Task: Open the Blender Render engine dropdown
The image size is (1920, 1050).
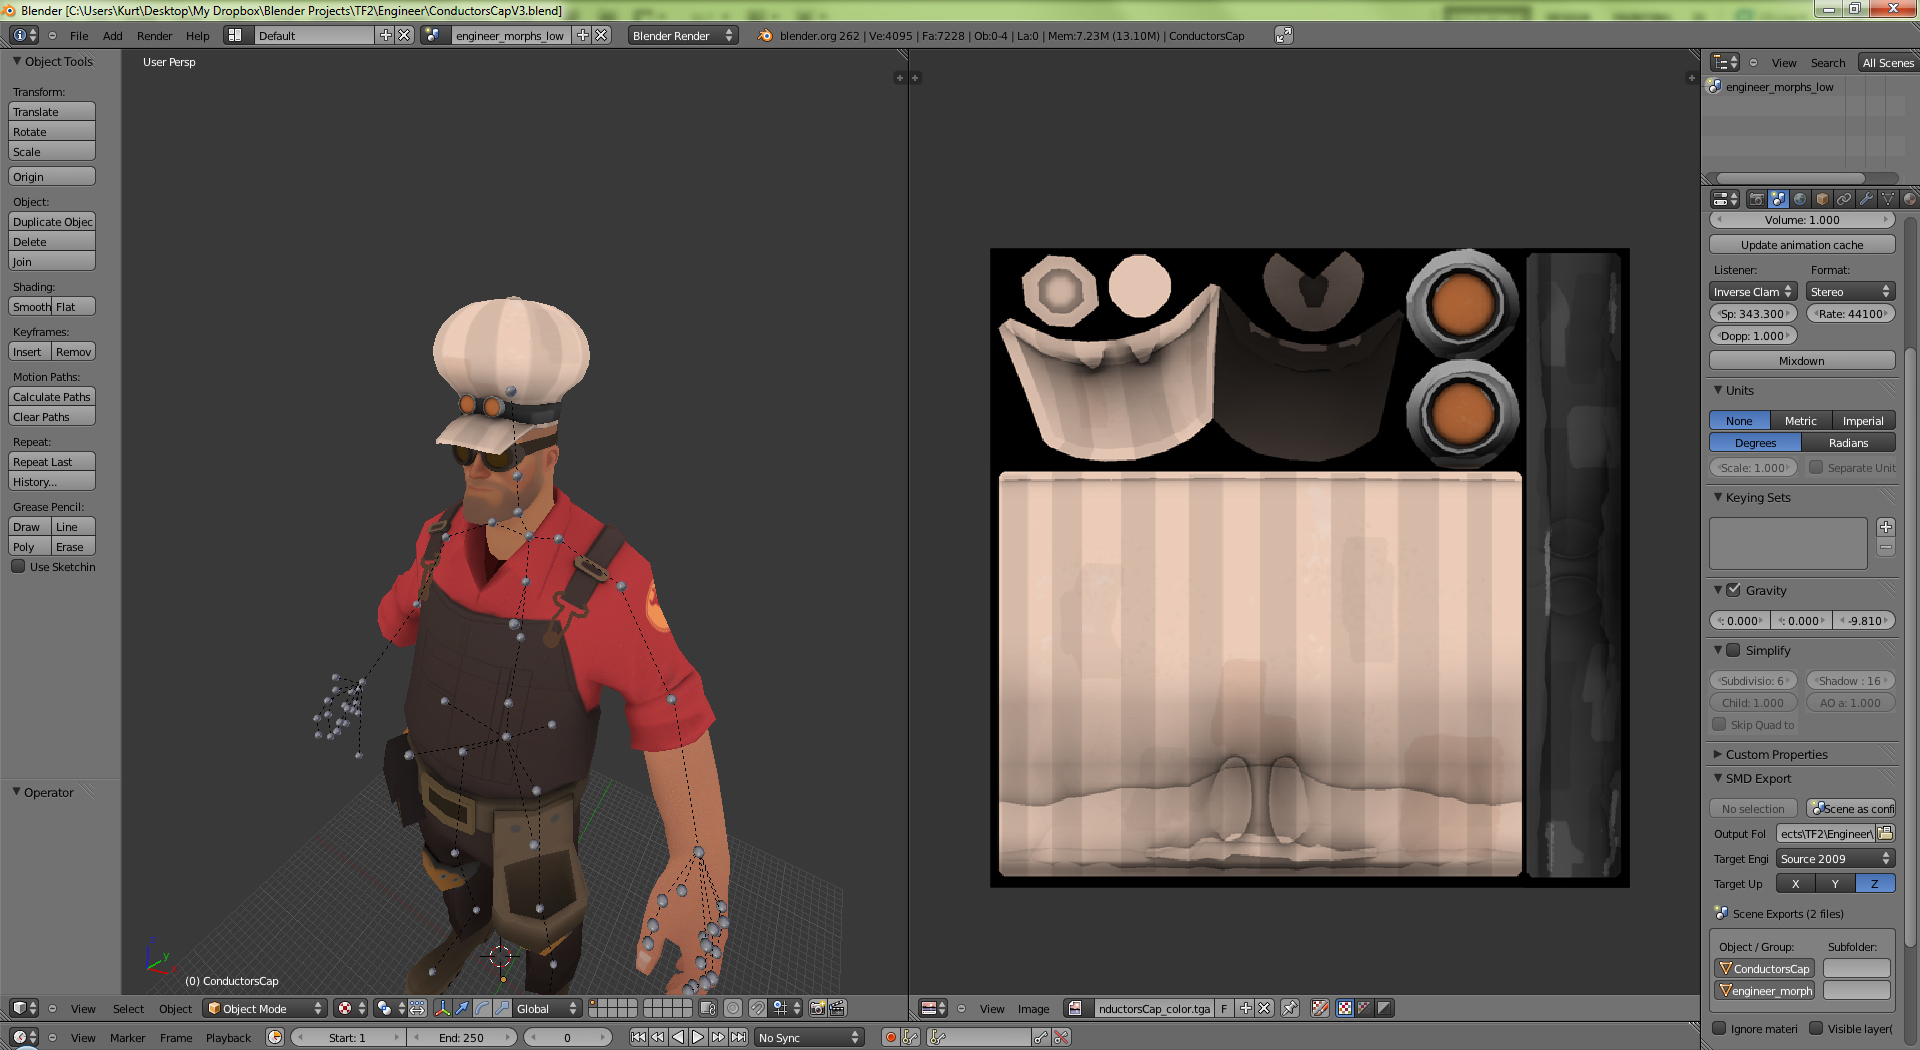Action: point(683,35)
